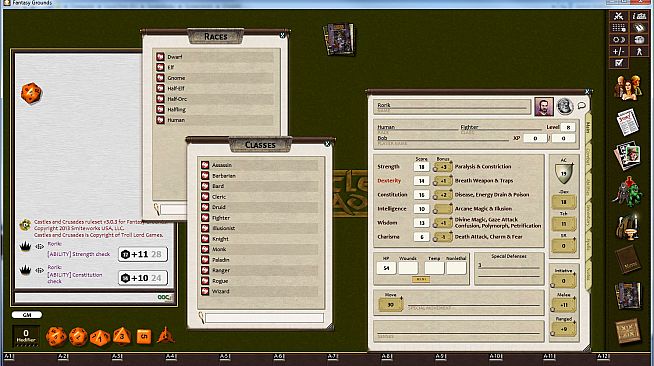The image size is (654, 366).
Task: Open the Assassin class link icon
Action: 205,165
